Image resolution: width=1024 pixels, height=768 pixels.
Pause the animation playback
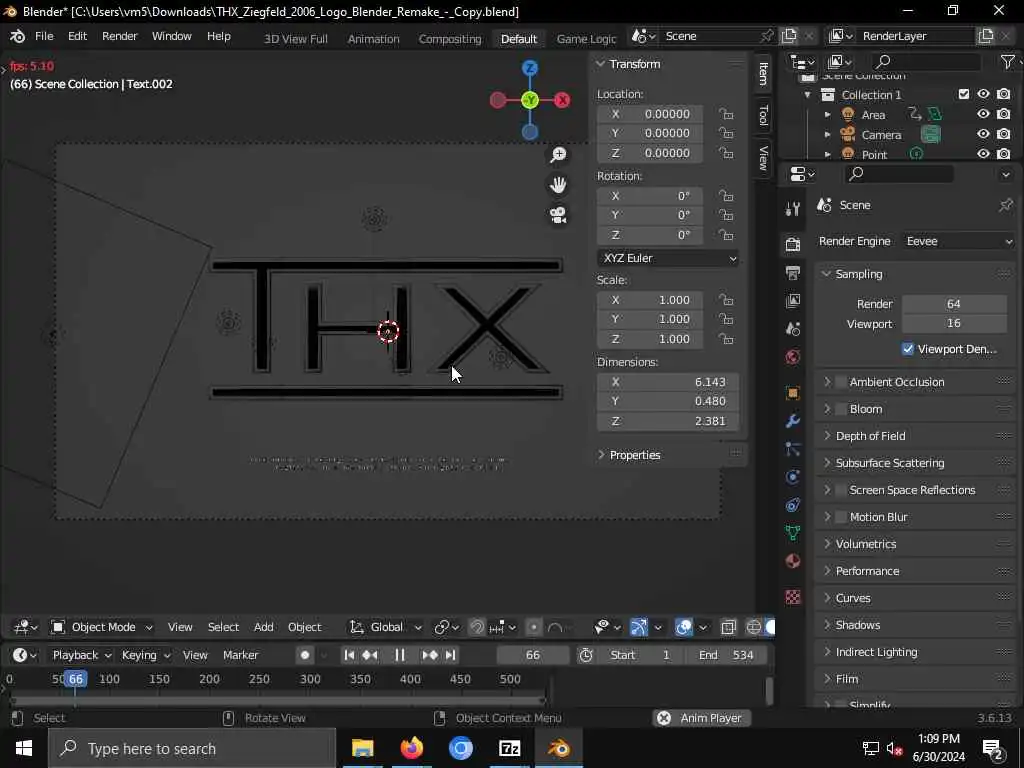[x=400, y=655]
